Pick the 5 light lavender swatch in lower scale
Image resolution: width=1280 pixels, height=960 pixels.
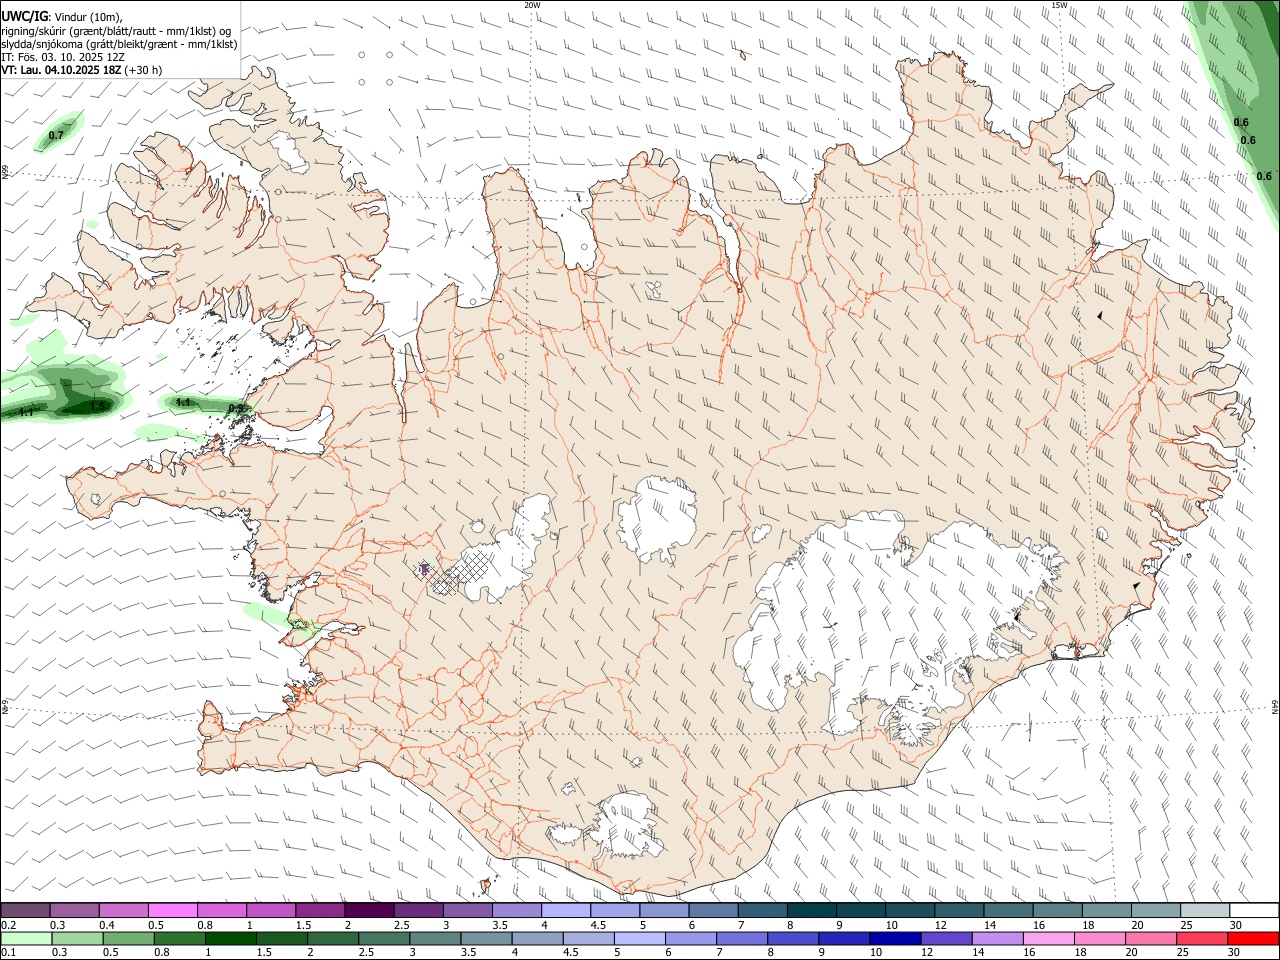(640, 939)
